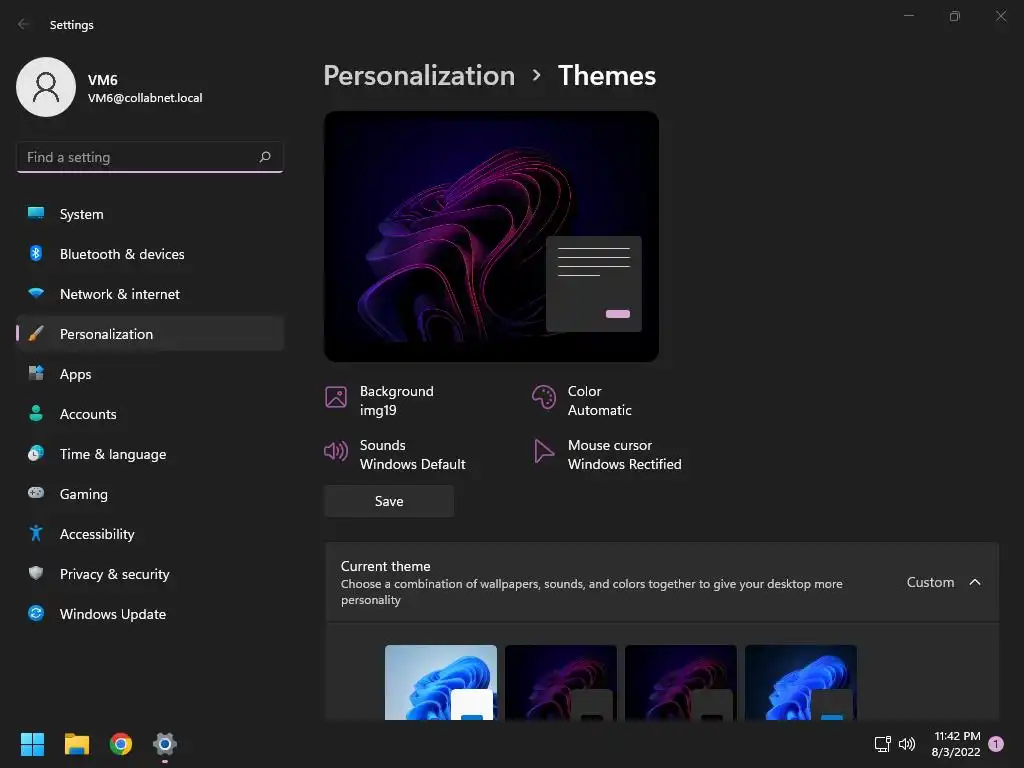Open Privacy & security label
The image size is (1024, 768).
tap(115, 574)
